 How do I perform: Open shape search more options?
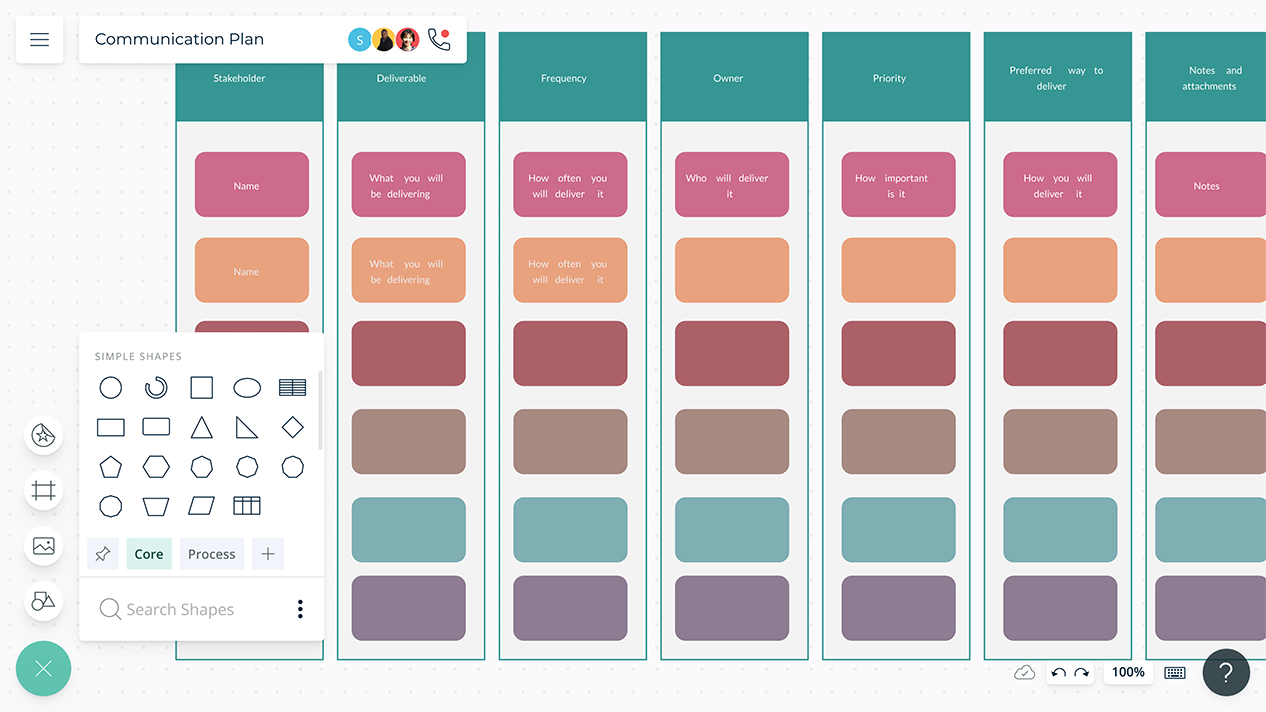tap(300, 609)
